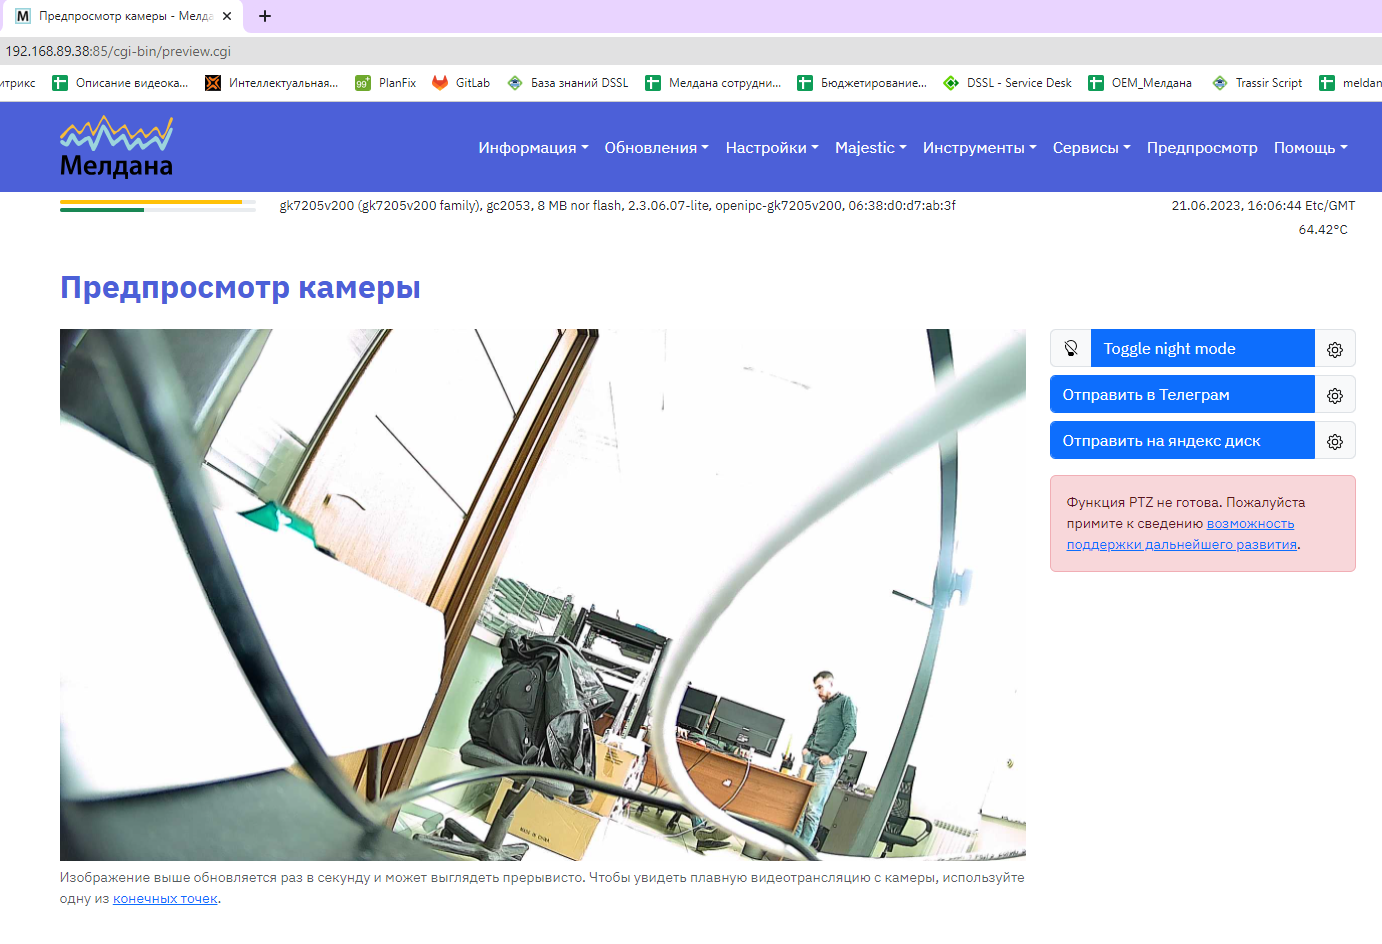The image size is (1382, 944).
Task: Expand the Информация dropdown menu
Action: click(533, 148)
